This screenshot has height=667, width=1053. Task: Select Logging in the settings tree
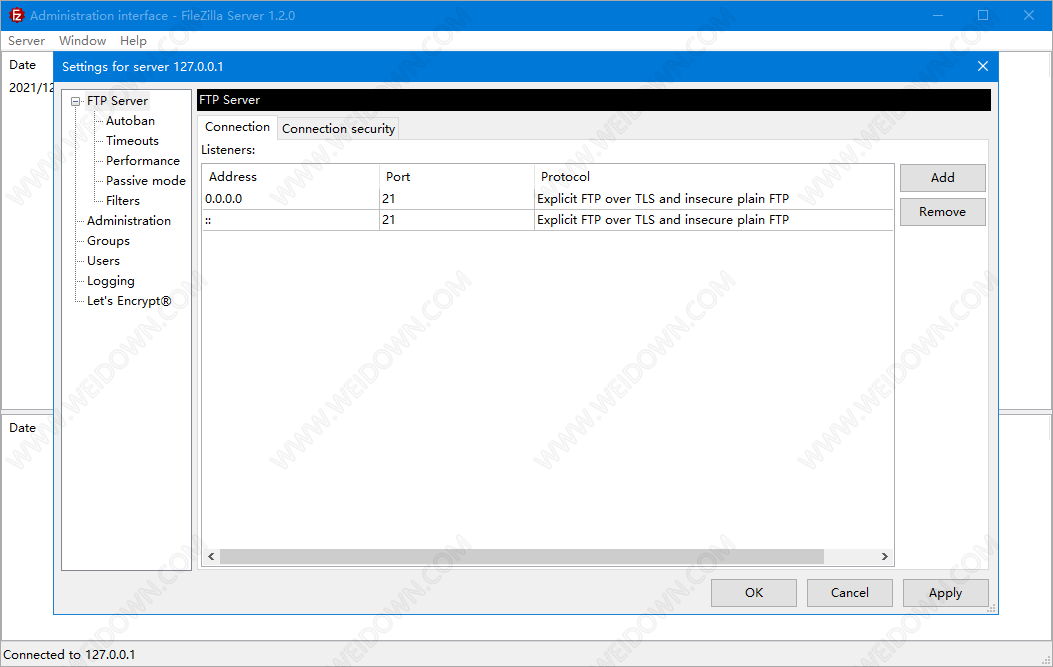tap(111, 281)
